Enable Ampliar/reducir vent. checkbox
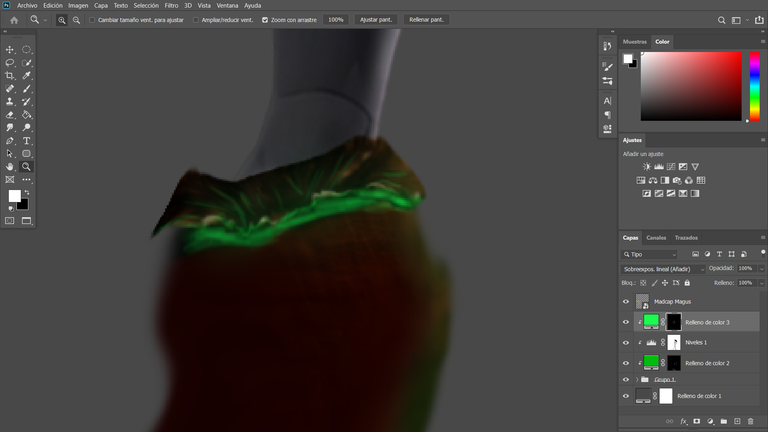The height and width of the screenshot is (432, 768). tap(196, 20)
